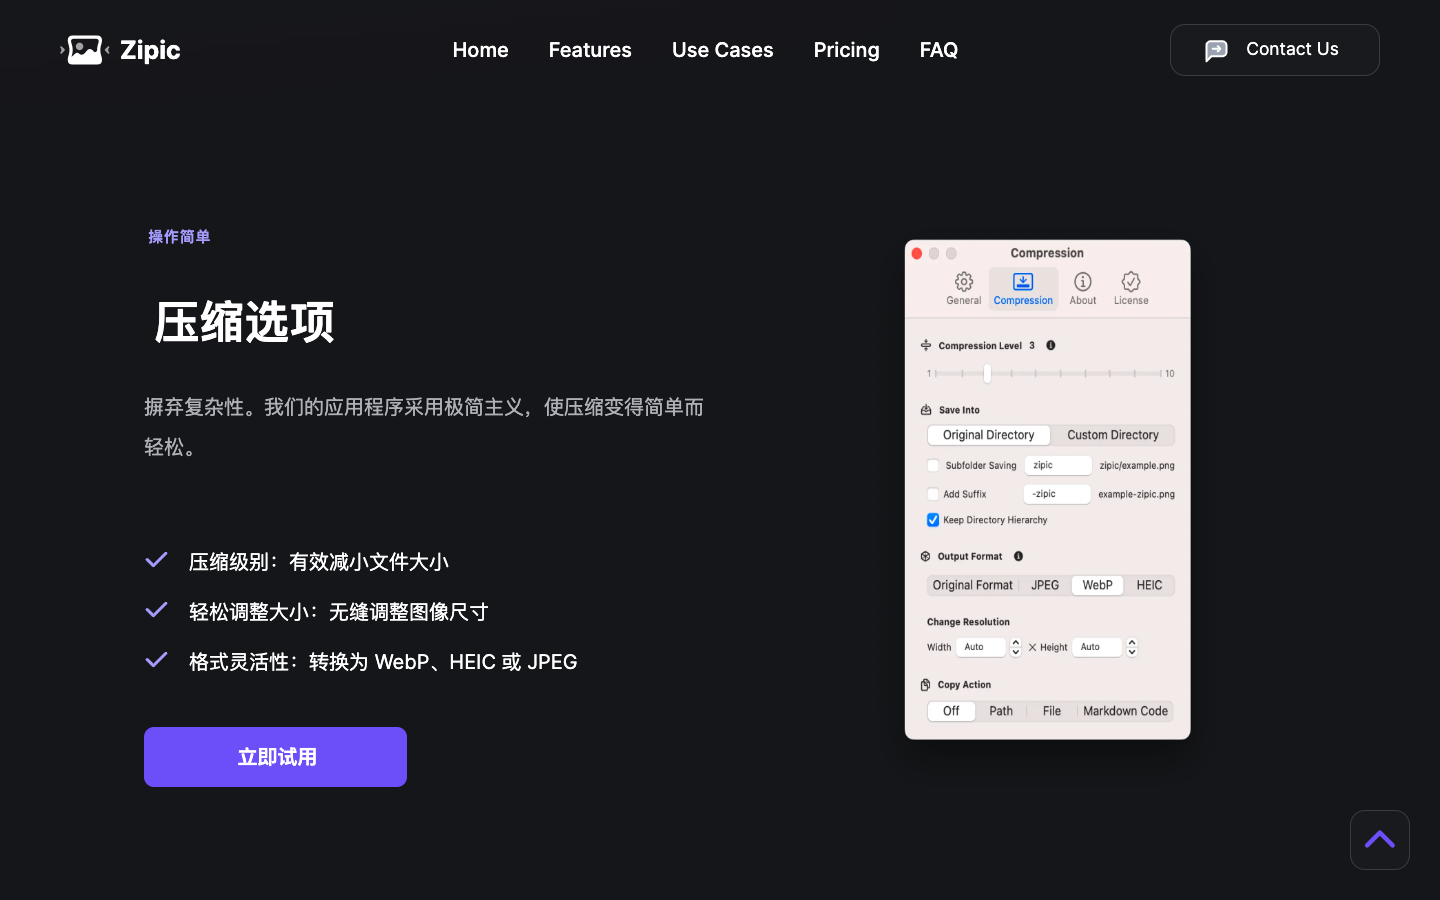Select the HEIC output format

[1149, 585]
